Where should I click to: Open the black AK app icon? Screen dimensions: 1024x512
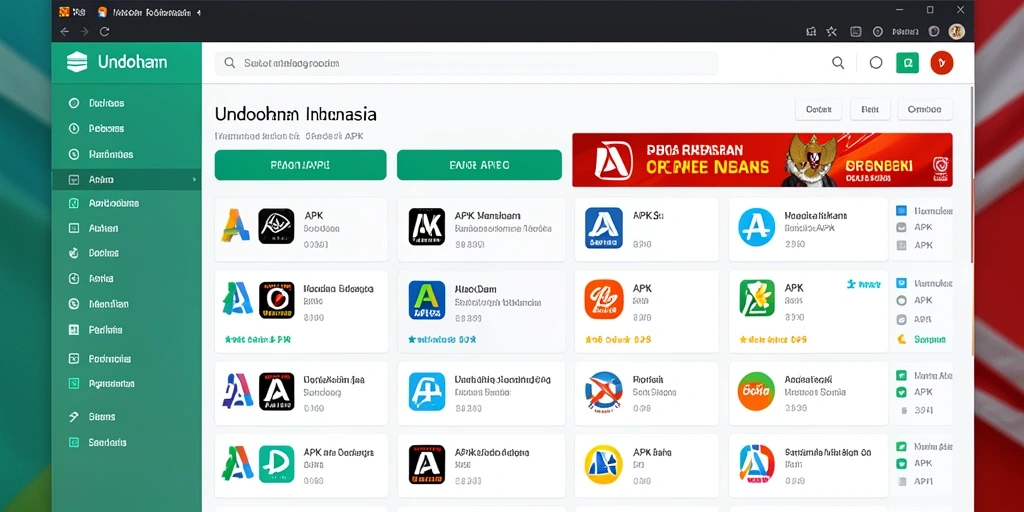(426, 227)
